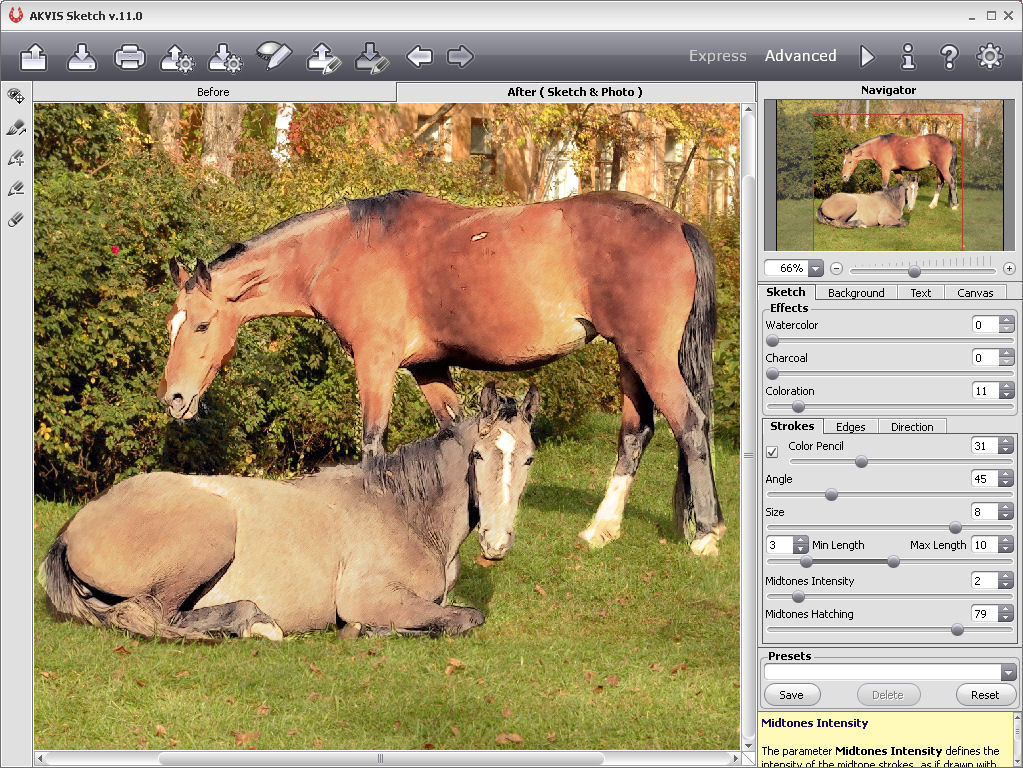The width and height of the screenshot is (1023, 768).
Task: Switch to Express mode
Action: [x=717, y=56]
